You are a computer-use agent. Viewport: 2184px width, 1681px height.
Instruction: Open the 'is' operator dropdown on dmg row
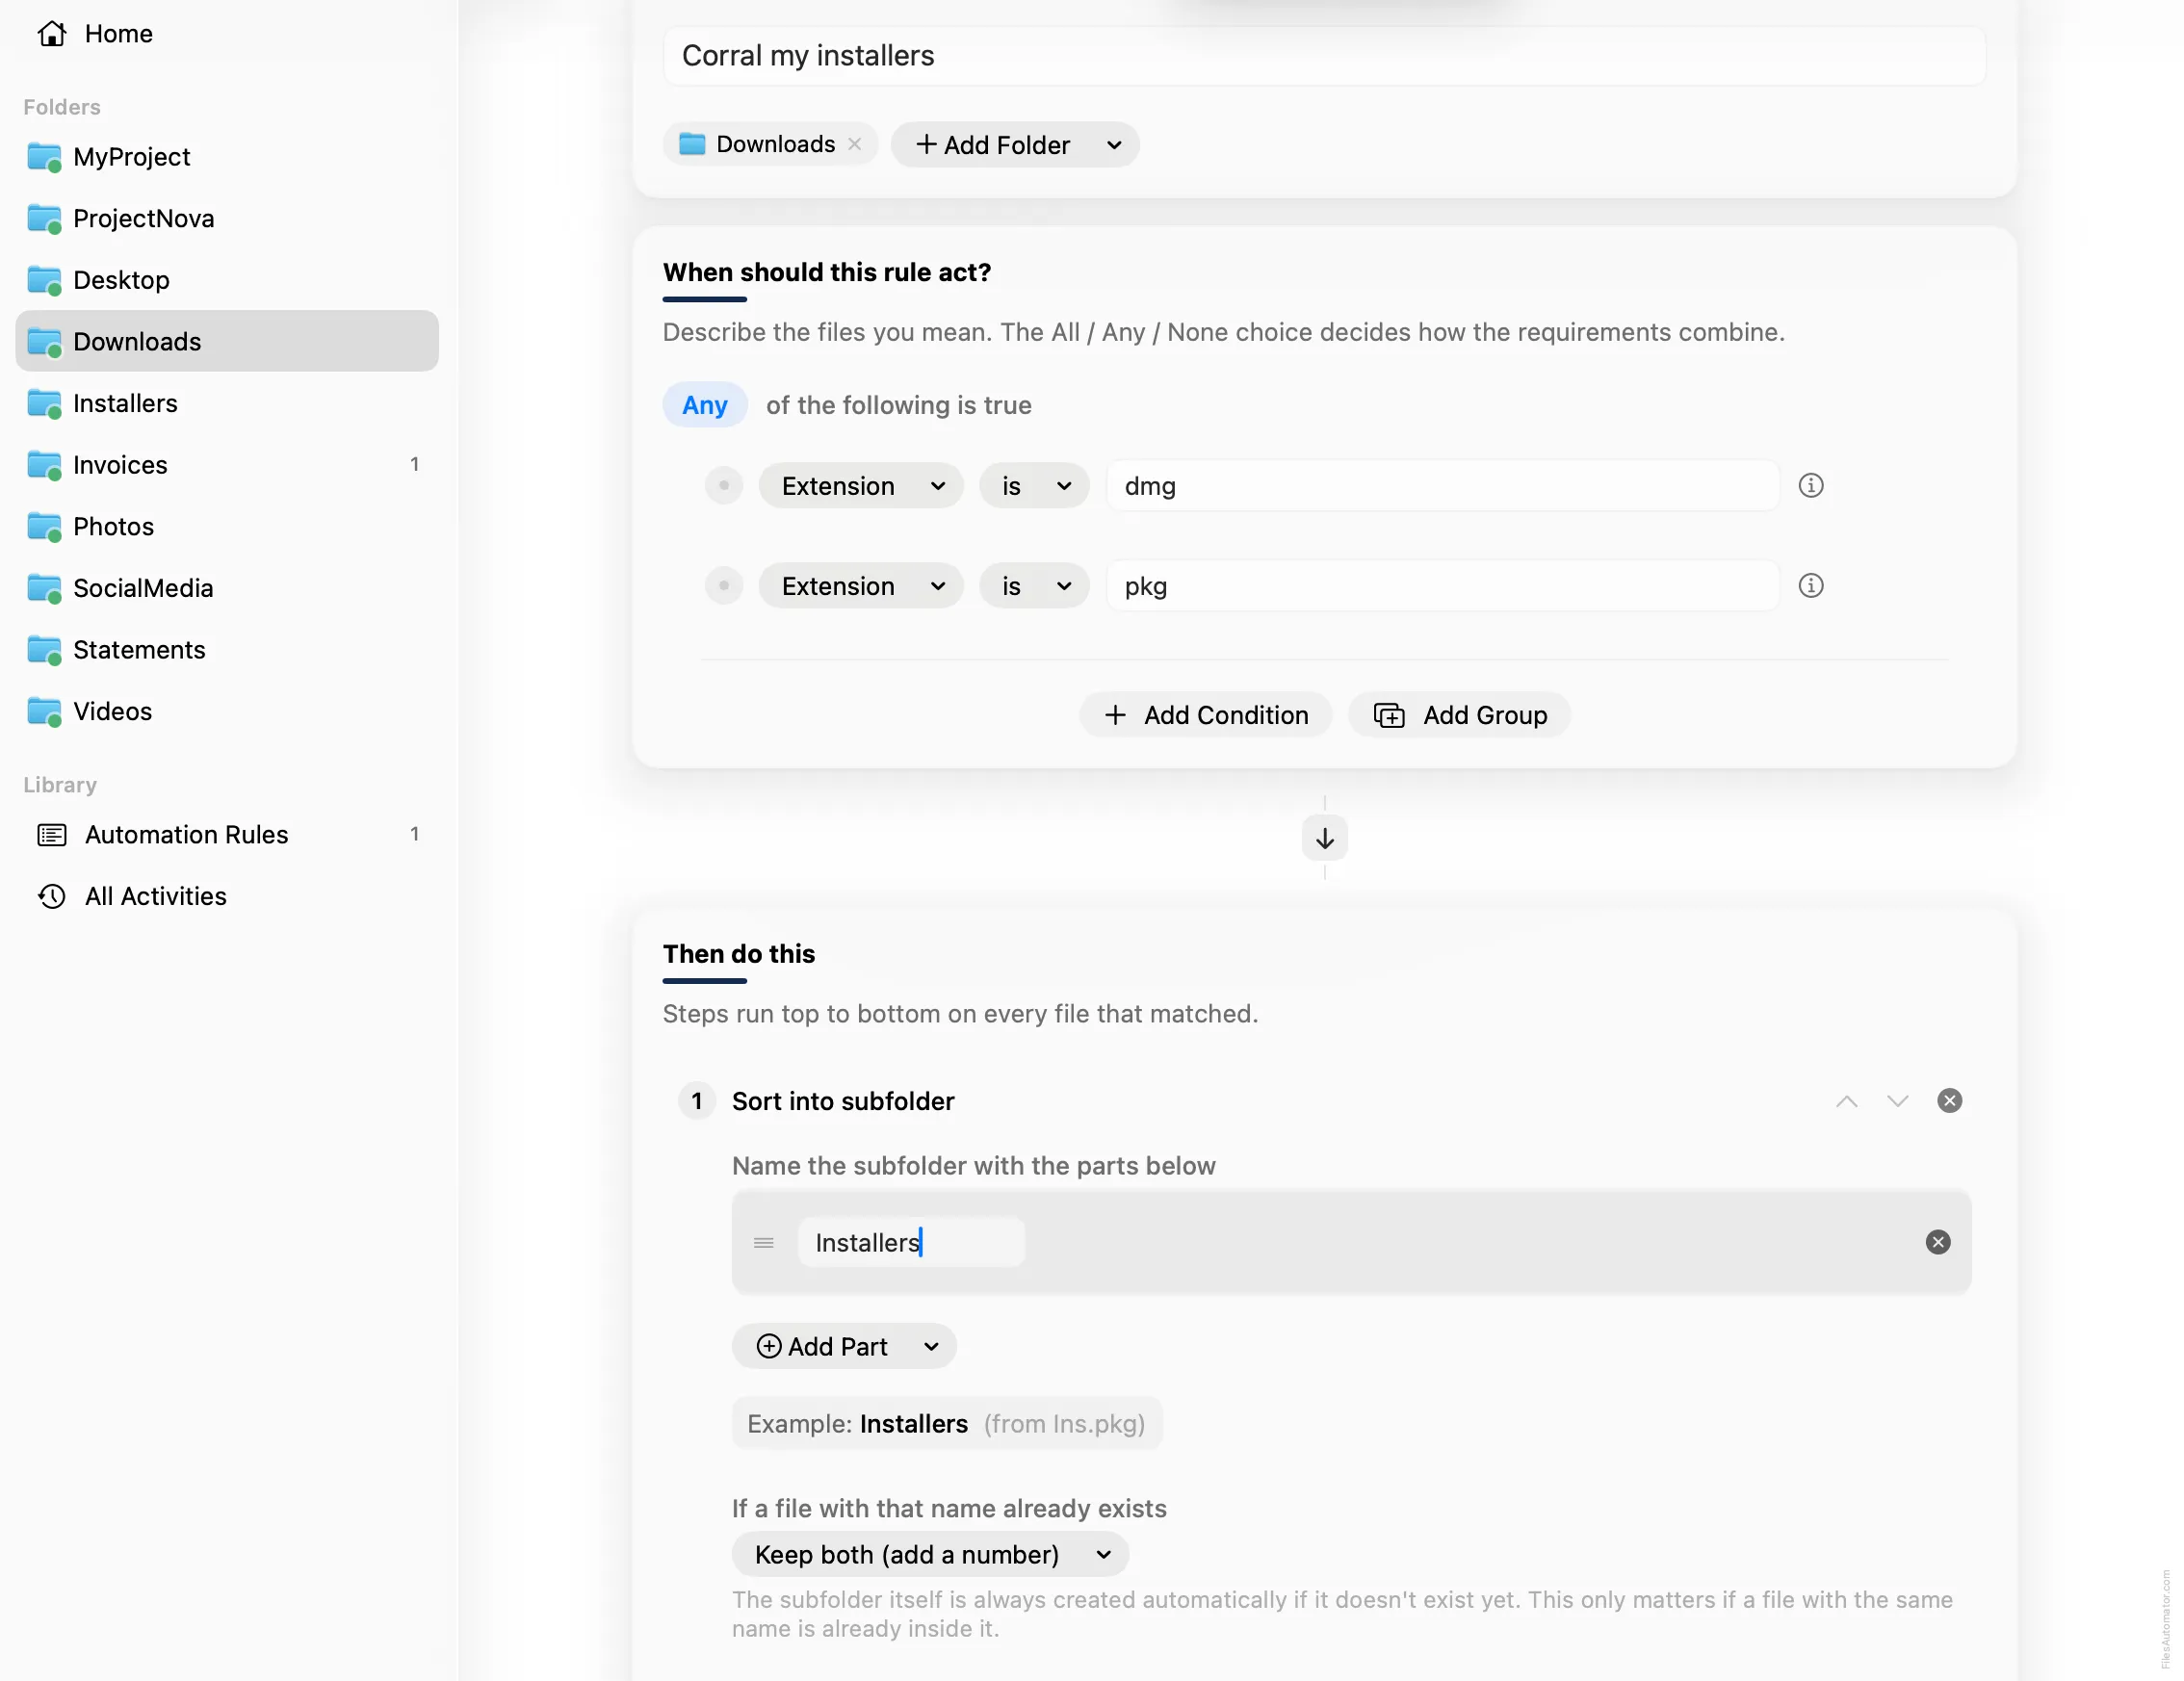coord(1034,486)
